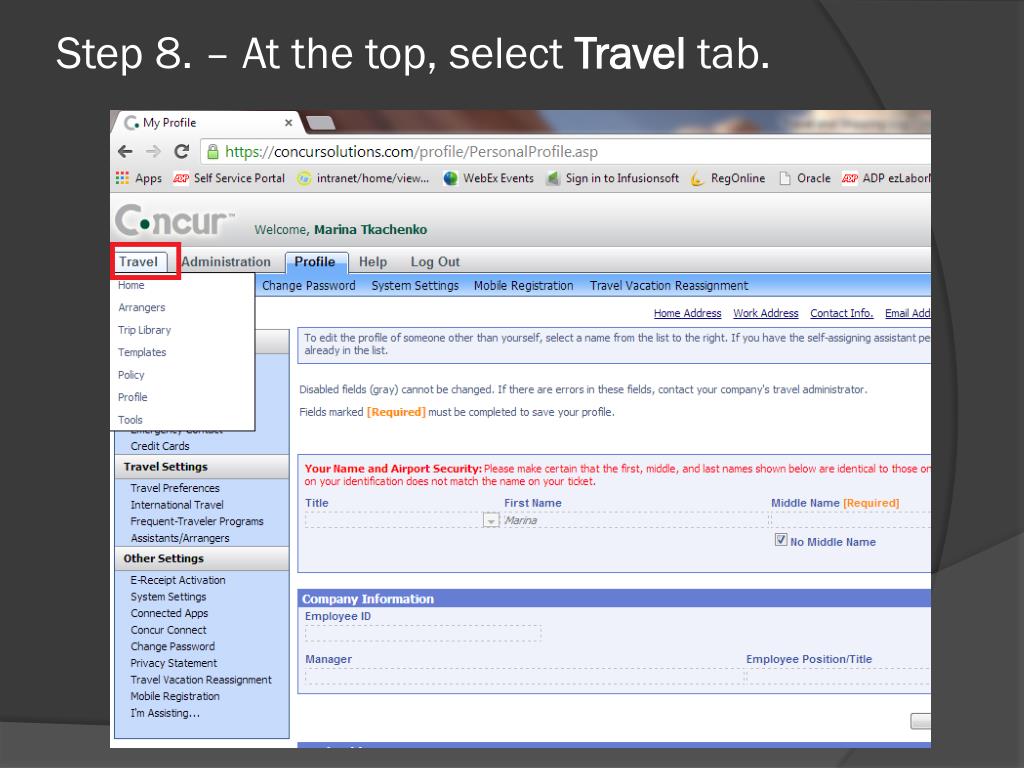The height and width of the screenshot is (768, 1024).
Task: Click the Concur logo
Action: 174,221
